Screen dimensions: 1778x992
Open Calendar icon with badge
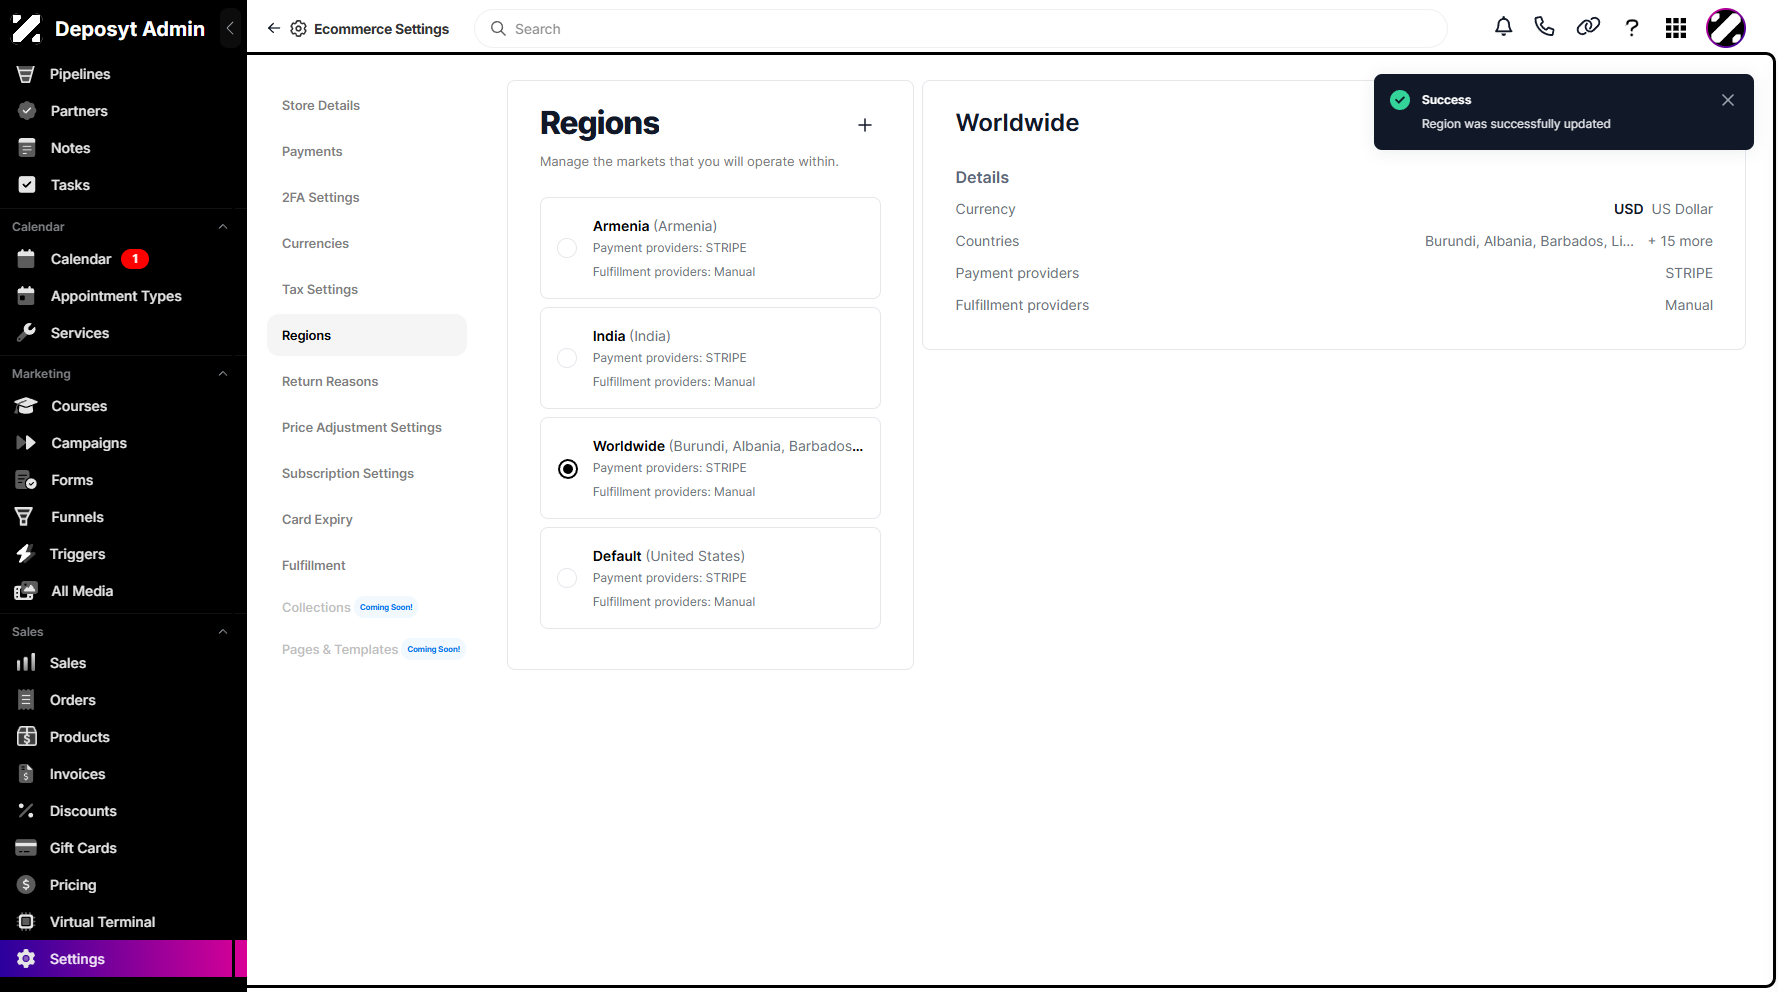tap(27, 259)
